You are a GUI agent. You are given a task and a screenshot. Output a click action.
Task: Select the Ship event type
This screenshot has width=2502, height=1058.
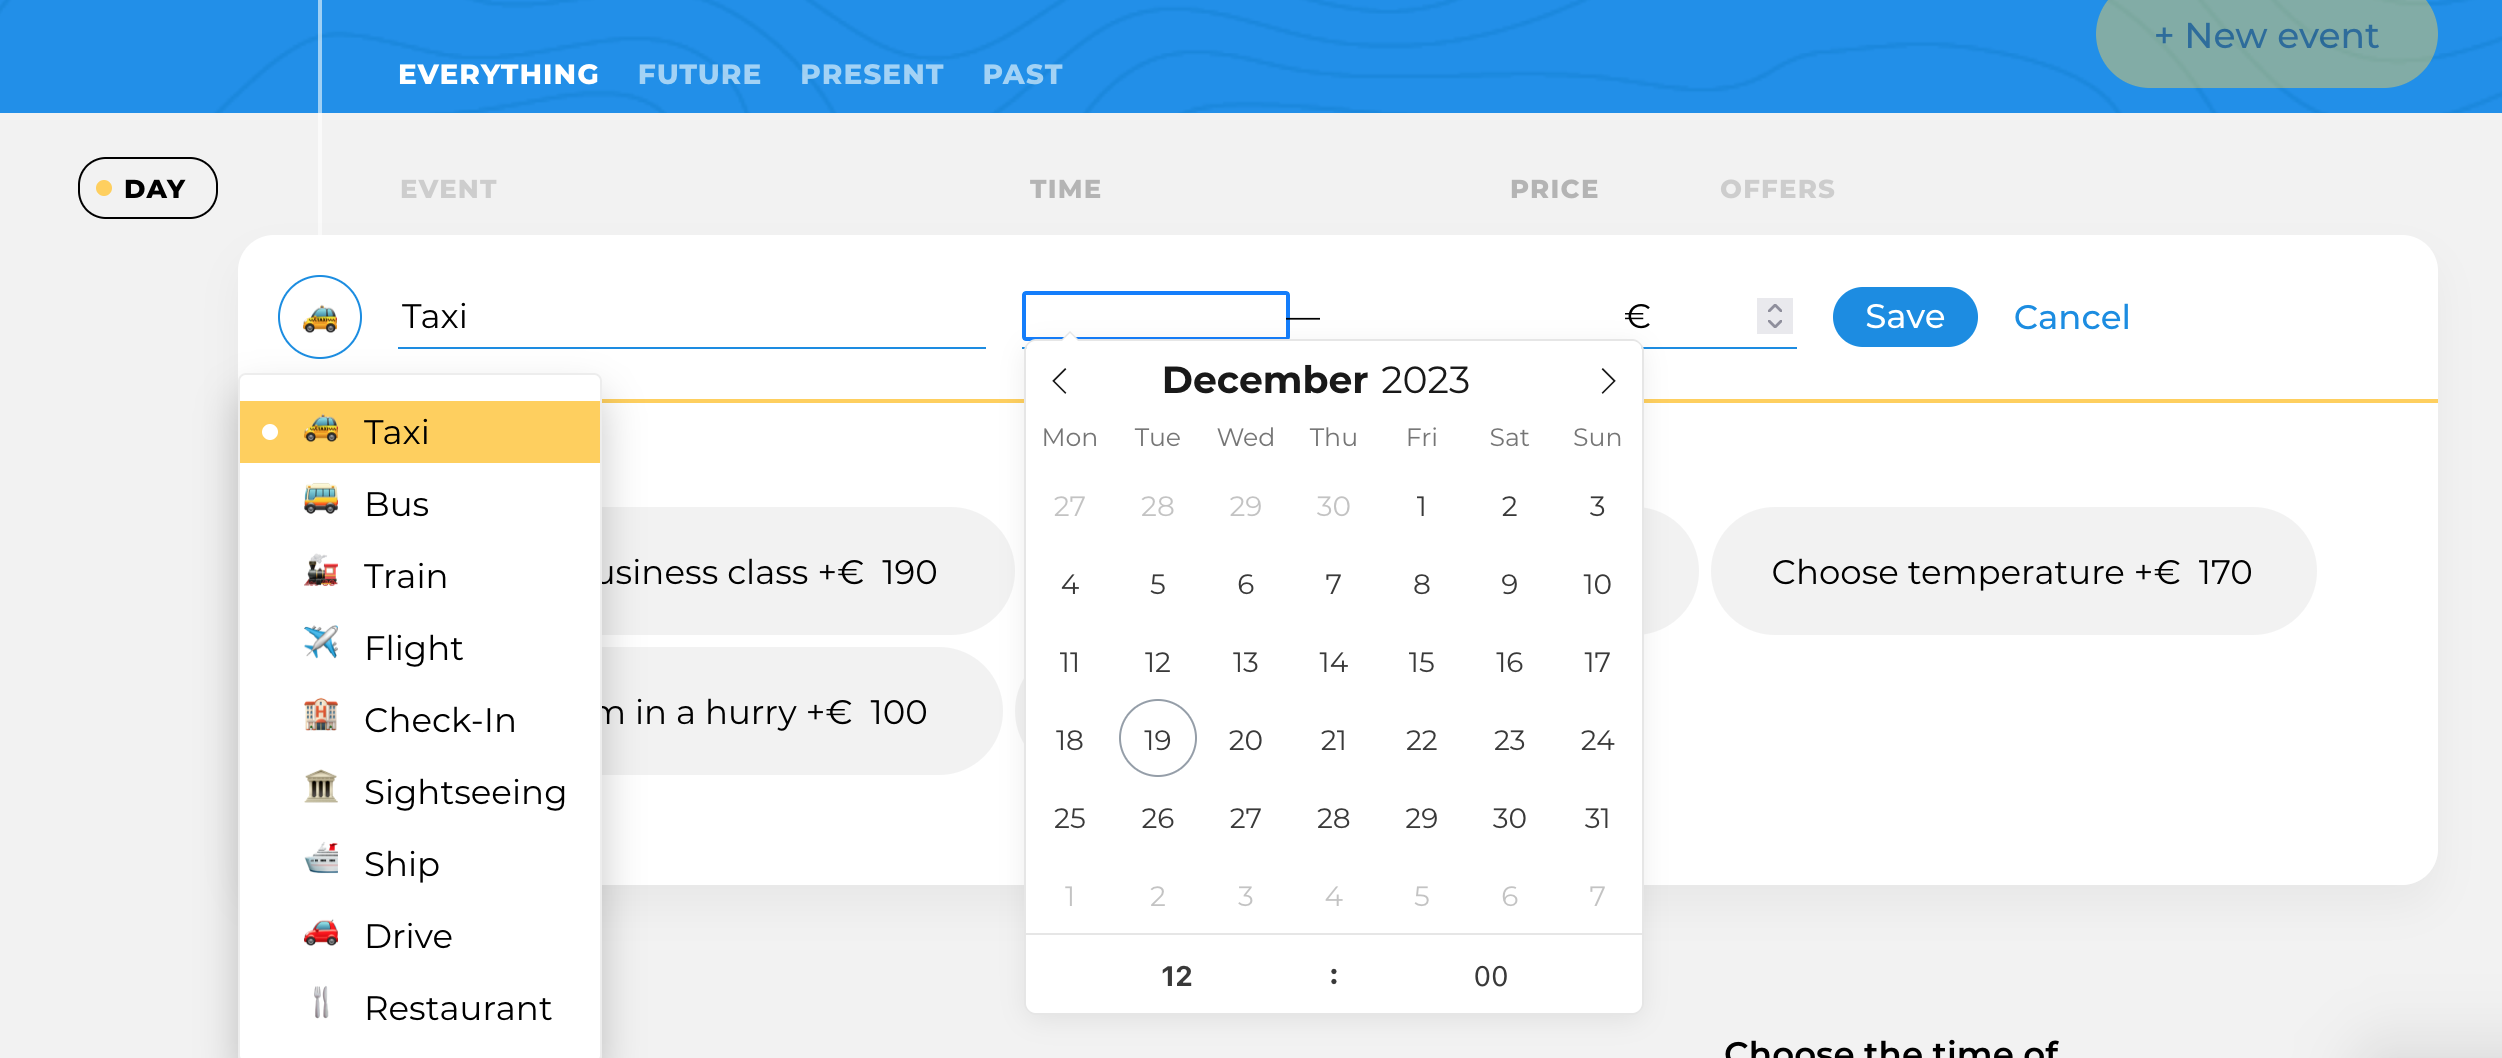420,864
